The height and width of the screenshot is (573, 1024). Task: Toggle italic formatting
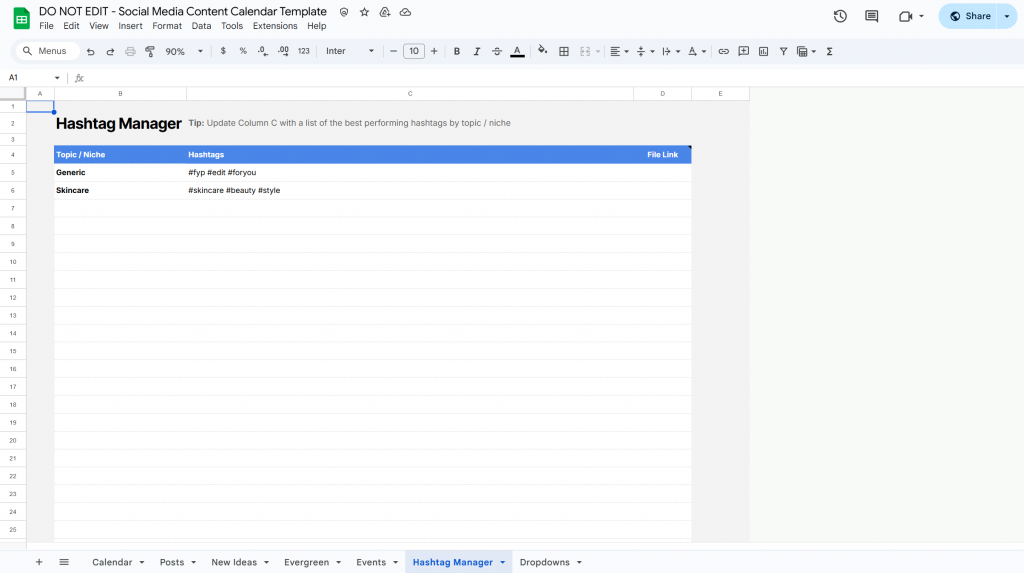pos(477,51)
